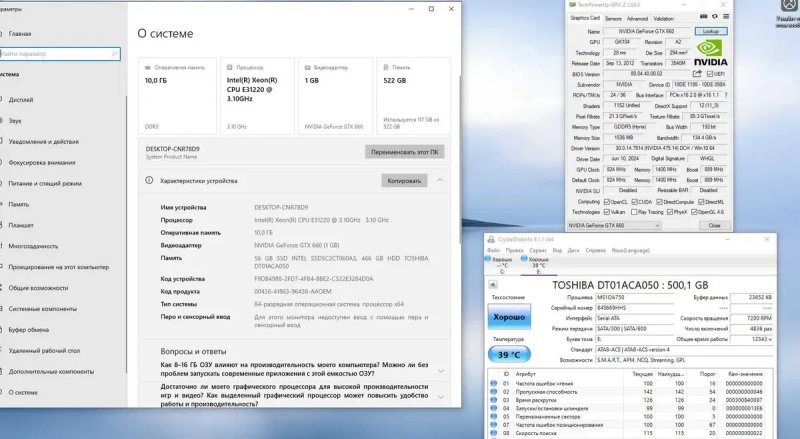Open Звук in the settings sidebar

pyautogui.click(x=15, y=120)
